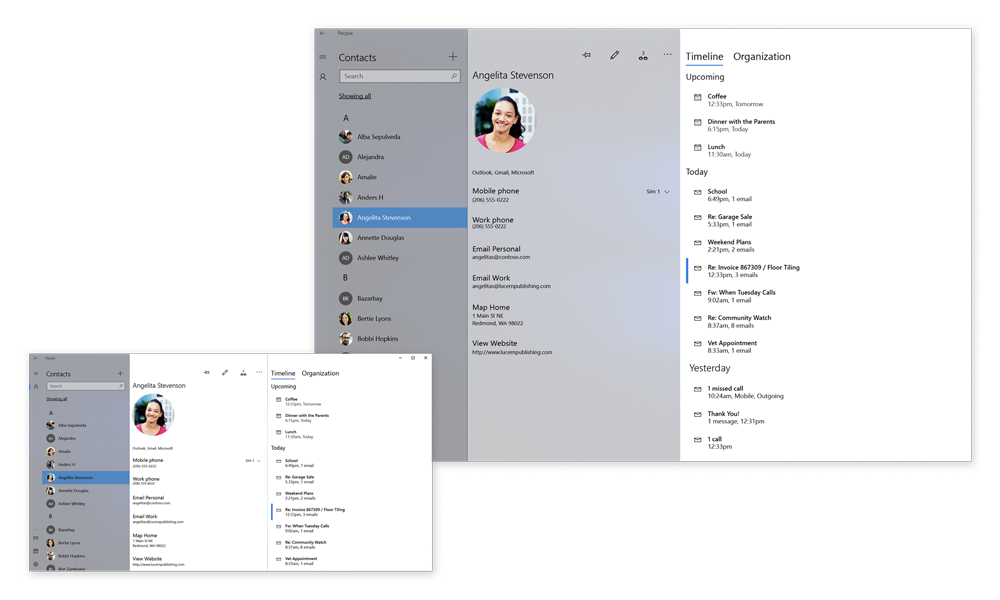Select the Timeline tab in large window
Image resolution: width=1000 pixels, height=600 pixels.
pos(704,56)
